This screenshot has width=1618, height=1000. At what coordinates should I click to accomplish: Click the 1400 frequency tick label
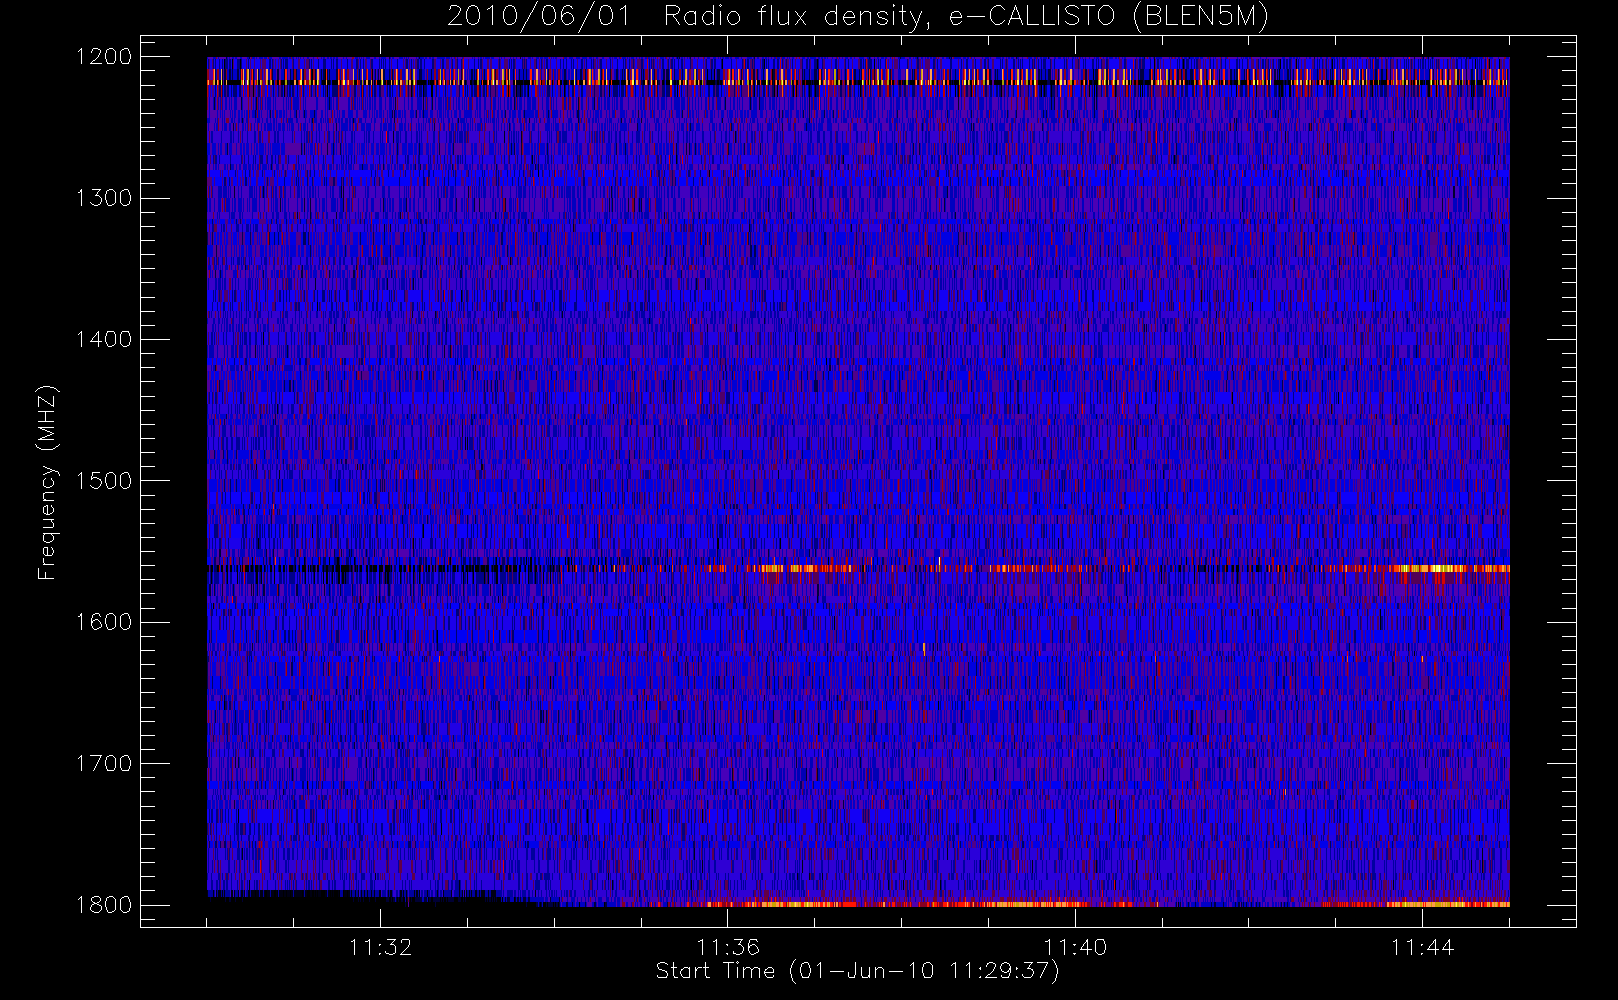tap(105, 340)
